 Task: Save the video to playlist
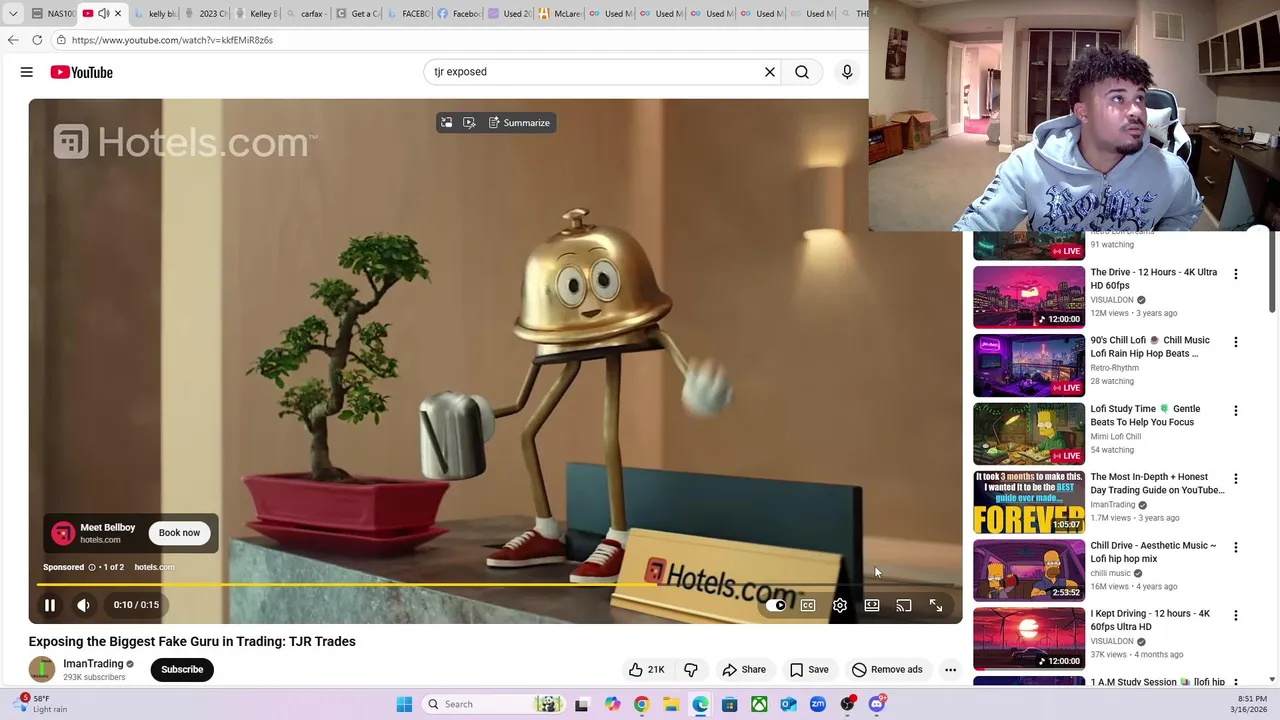click(809, 670)
